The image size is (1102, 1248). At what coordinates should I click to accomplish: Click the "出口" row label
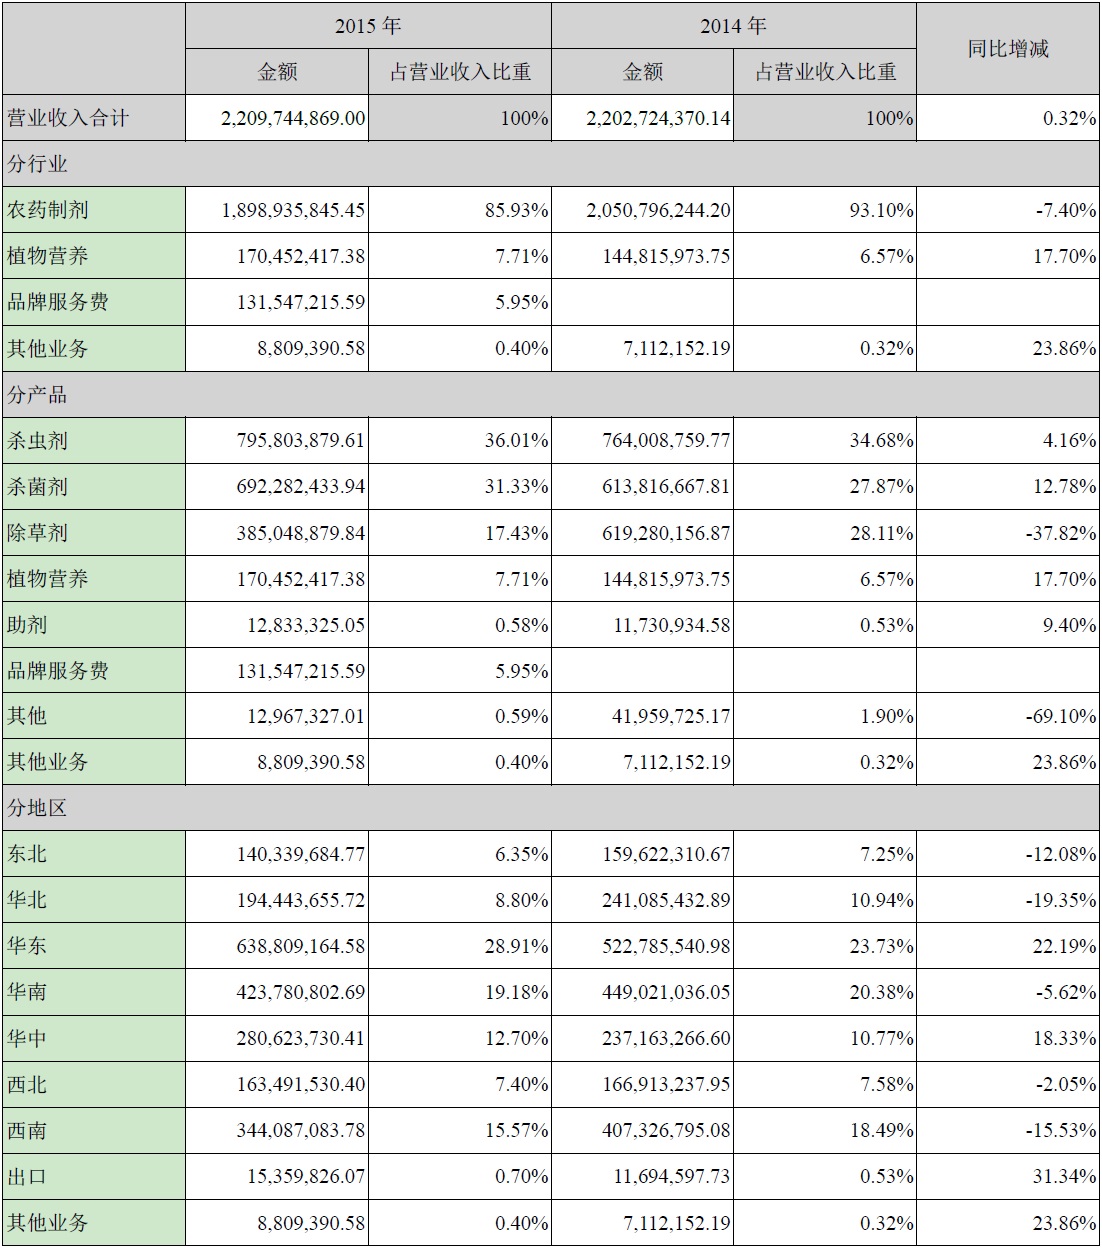(28, 1176)
